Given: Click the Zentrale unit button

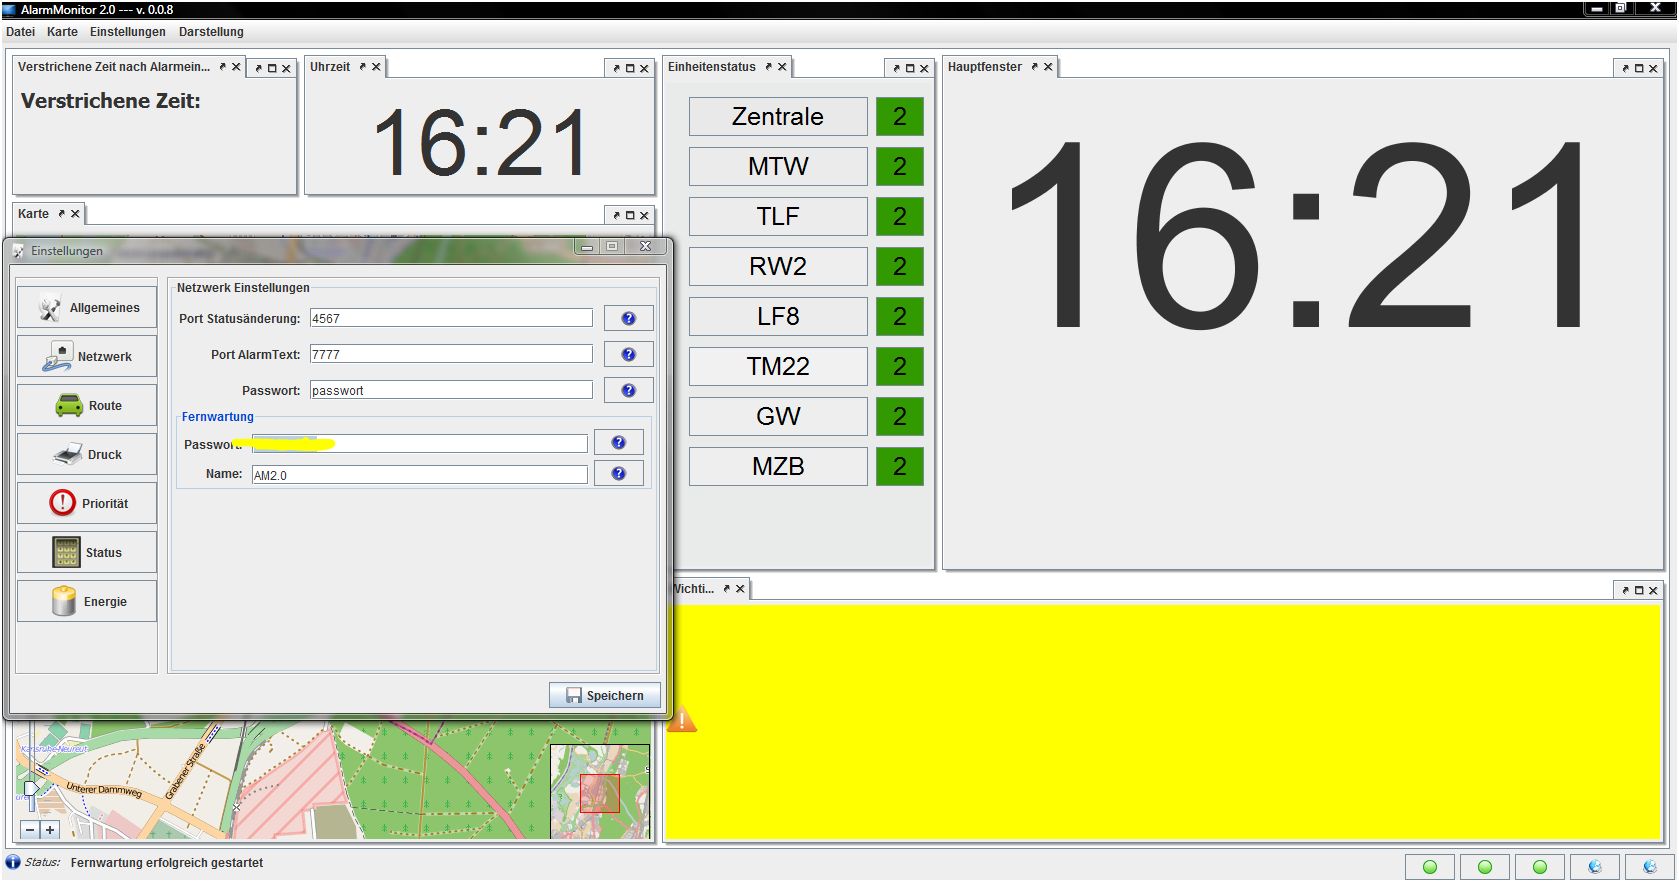Looking at the screenshot, I should 778,117.
